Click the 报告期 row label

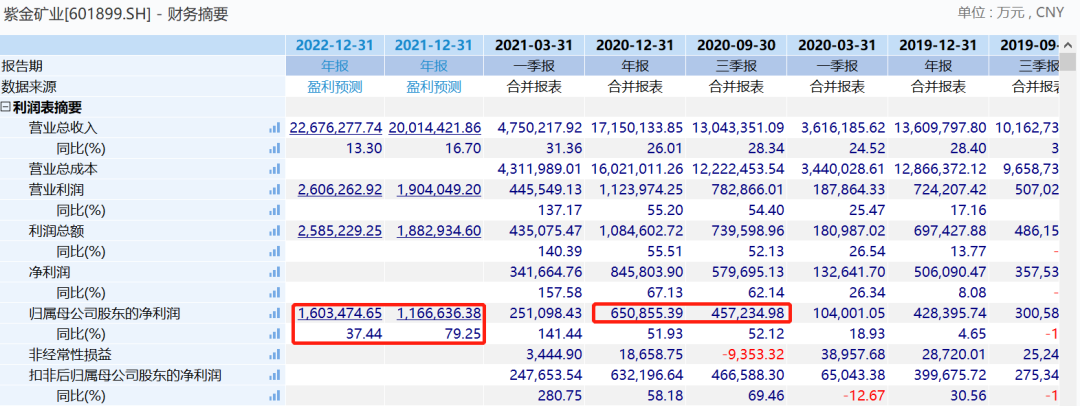click(22, 66)
